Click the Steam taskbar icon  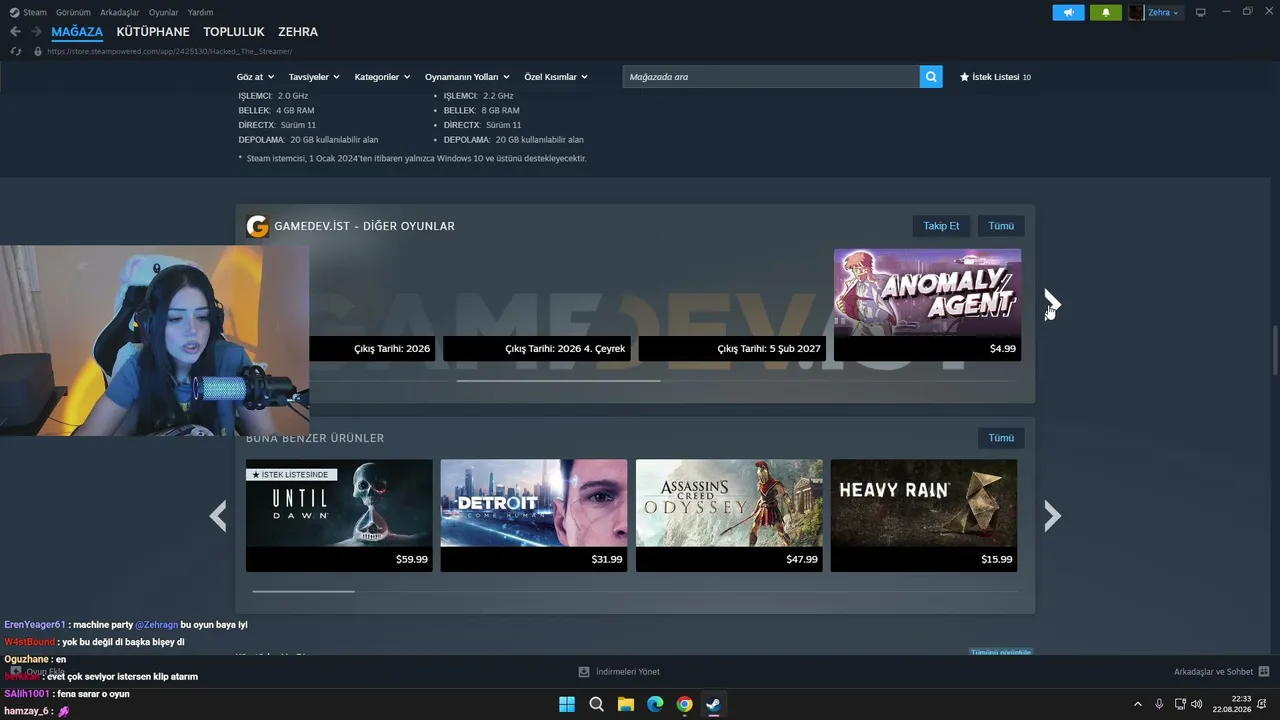click(x=713, y=704)
